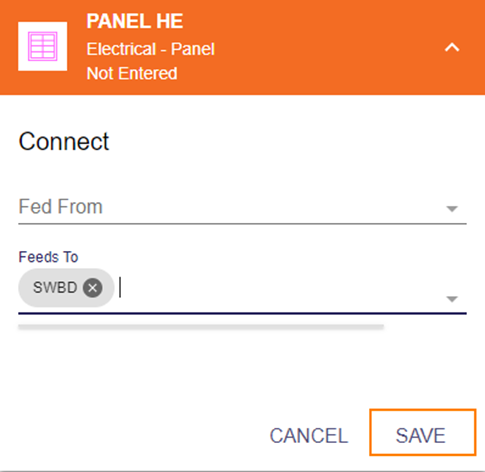This screenshot has height=472, width=485.
Task: Click the Not Entered status text
Action: pyautogui.click(x=132, y=73)
